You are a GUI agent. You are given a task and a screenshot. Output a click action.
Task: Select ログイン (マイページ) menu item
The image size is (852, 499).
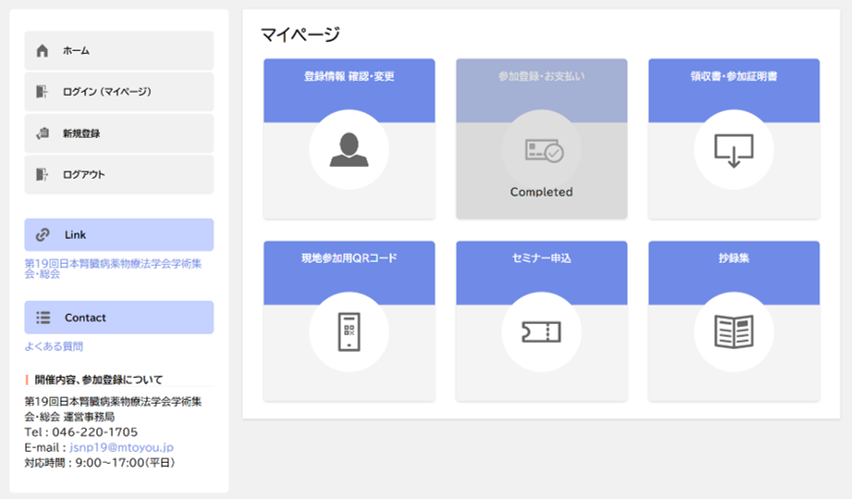[x=119, y=91]
